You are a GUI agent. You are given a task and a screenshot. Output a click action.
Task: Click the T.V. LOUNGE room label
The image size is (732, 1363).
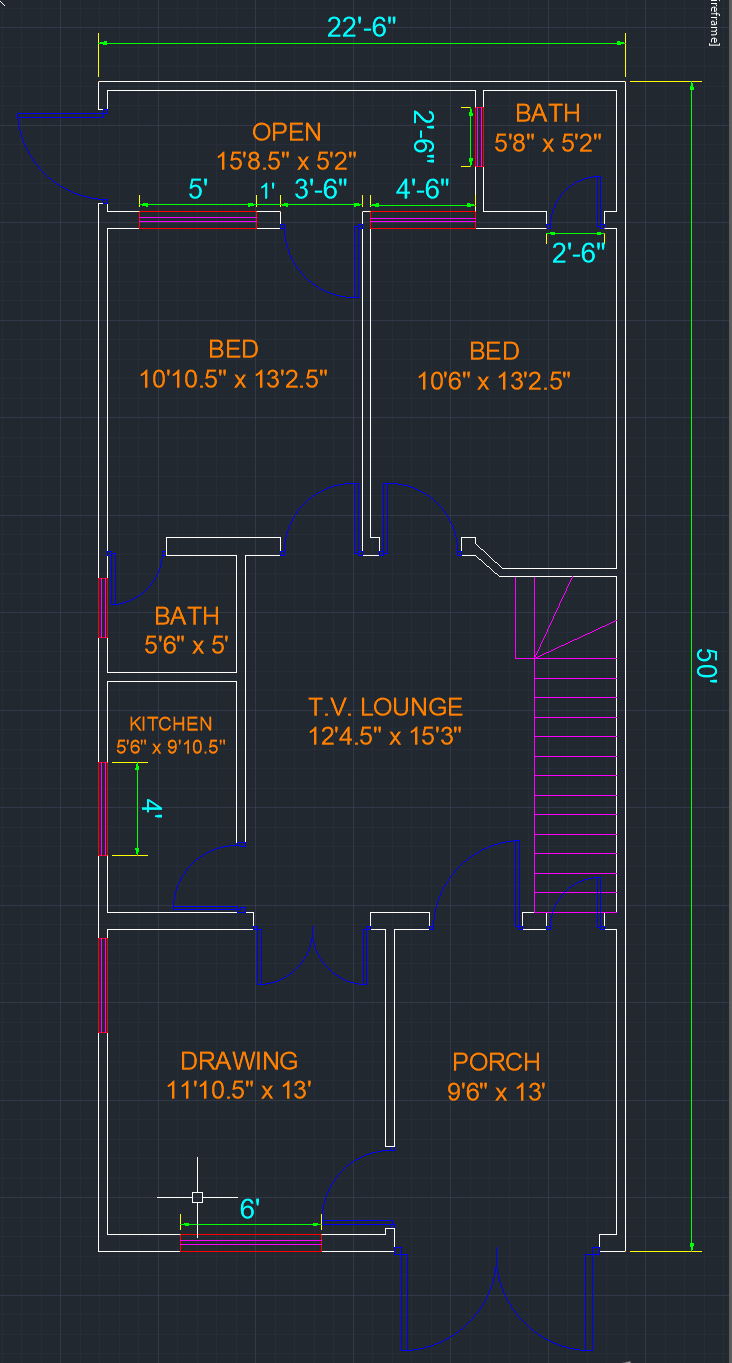click(x=385, y=708)
